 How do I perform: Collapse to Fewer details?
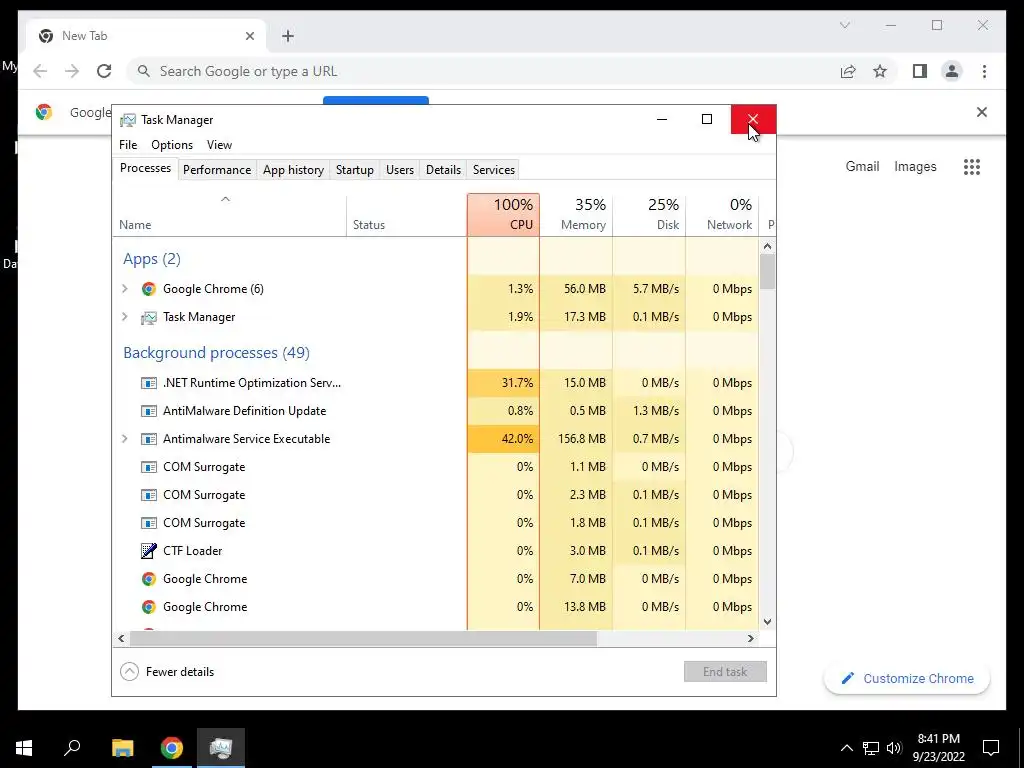(167, 672)
